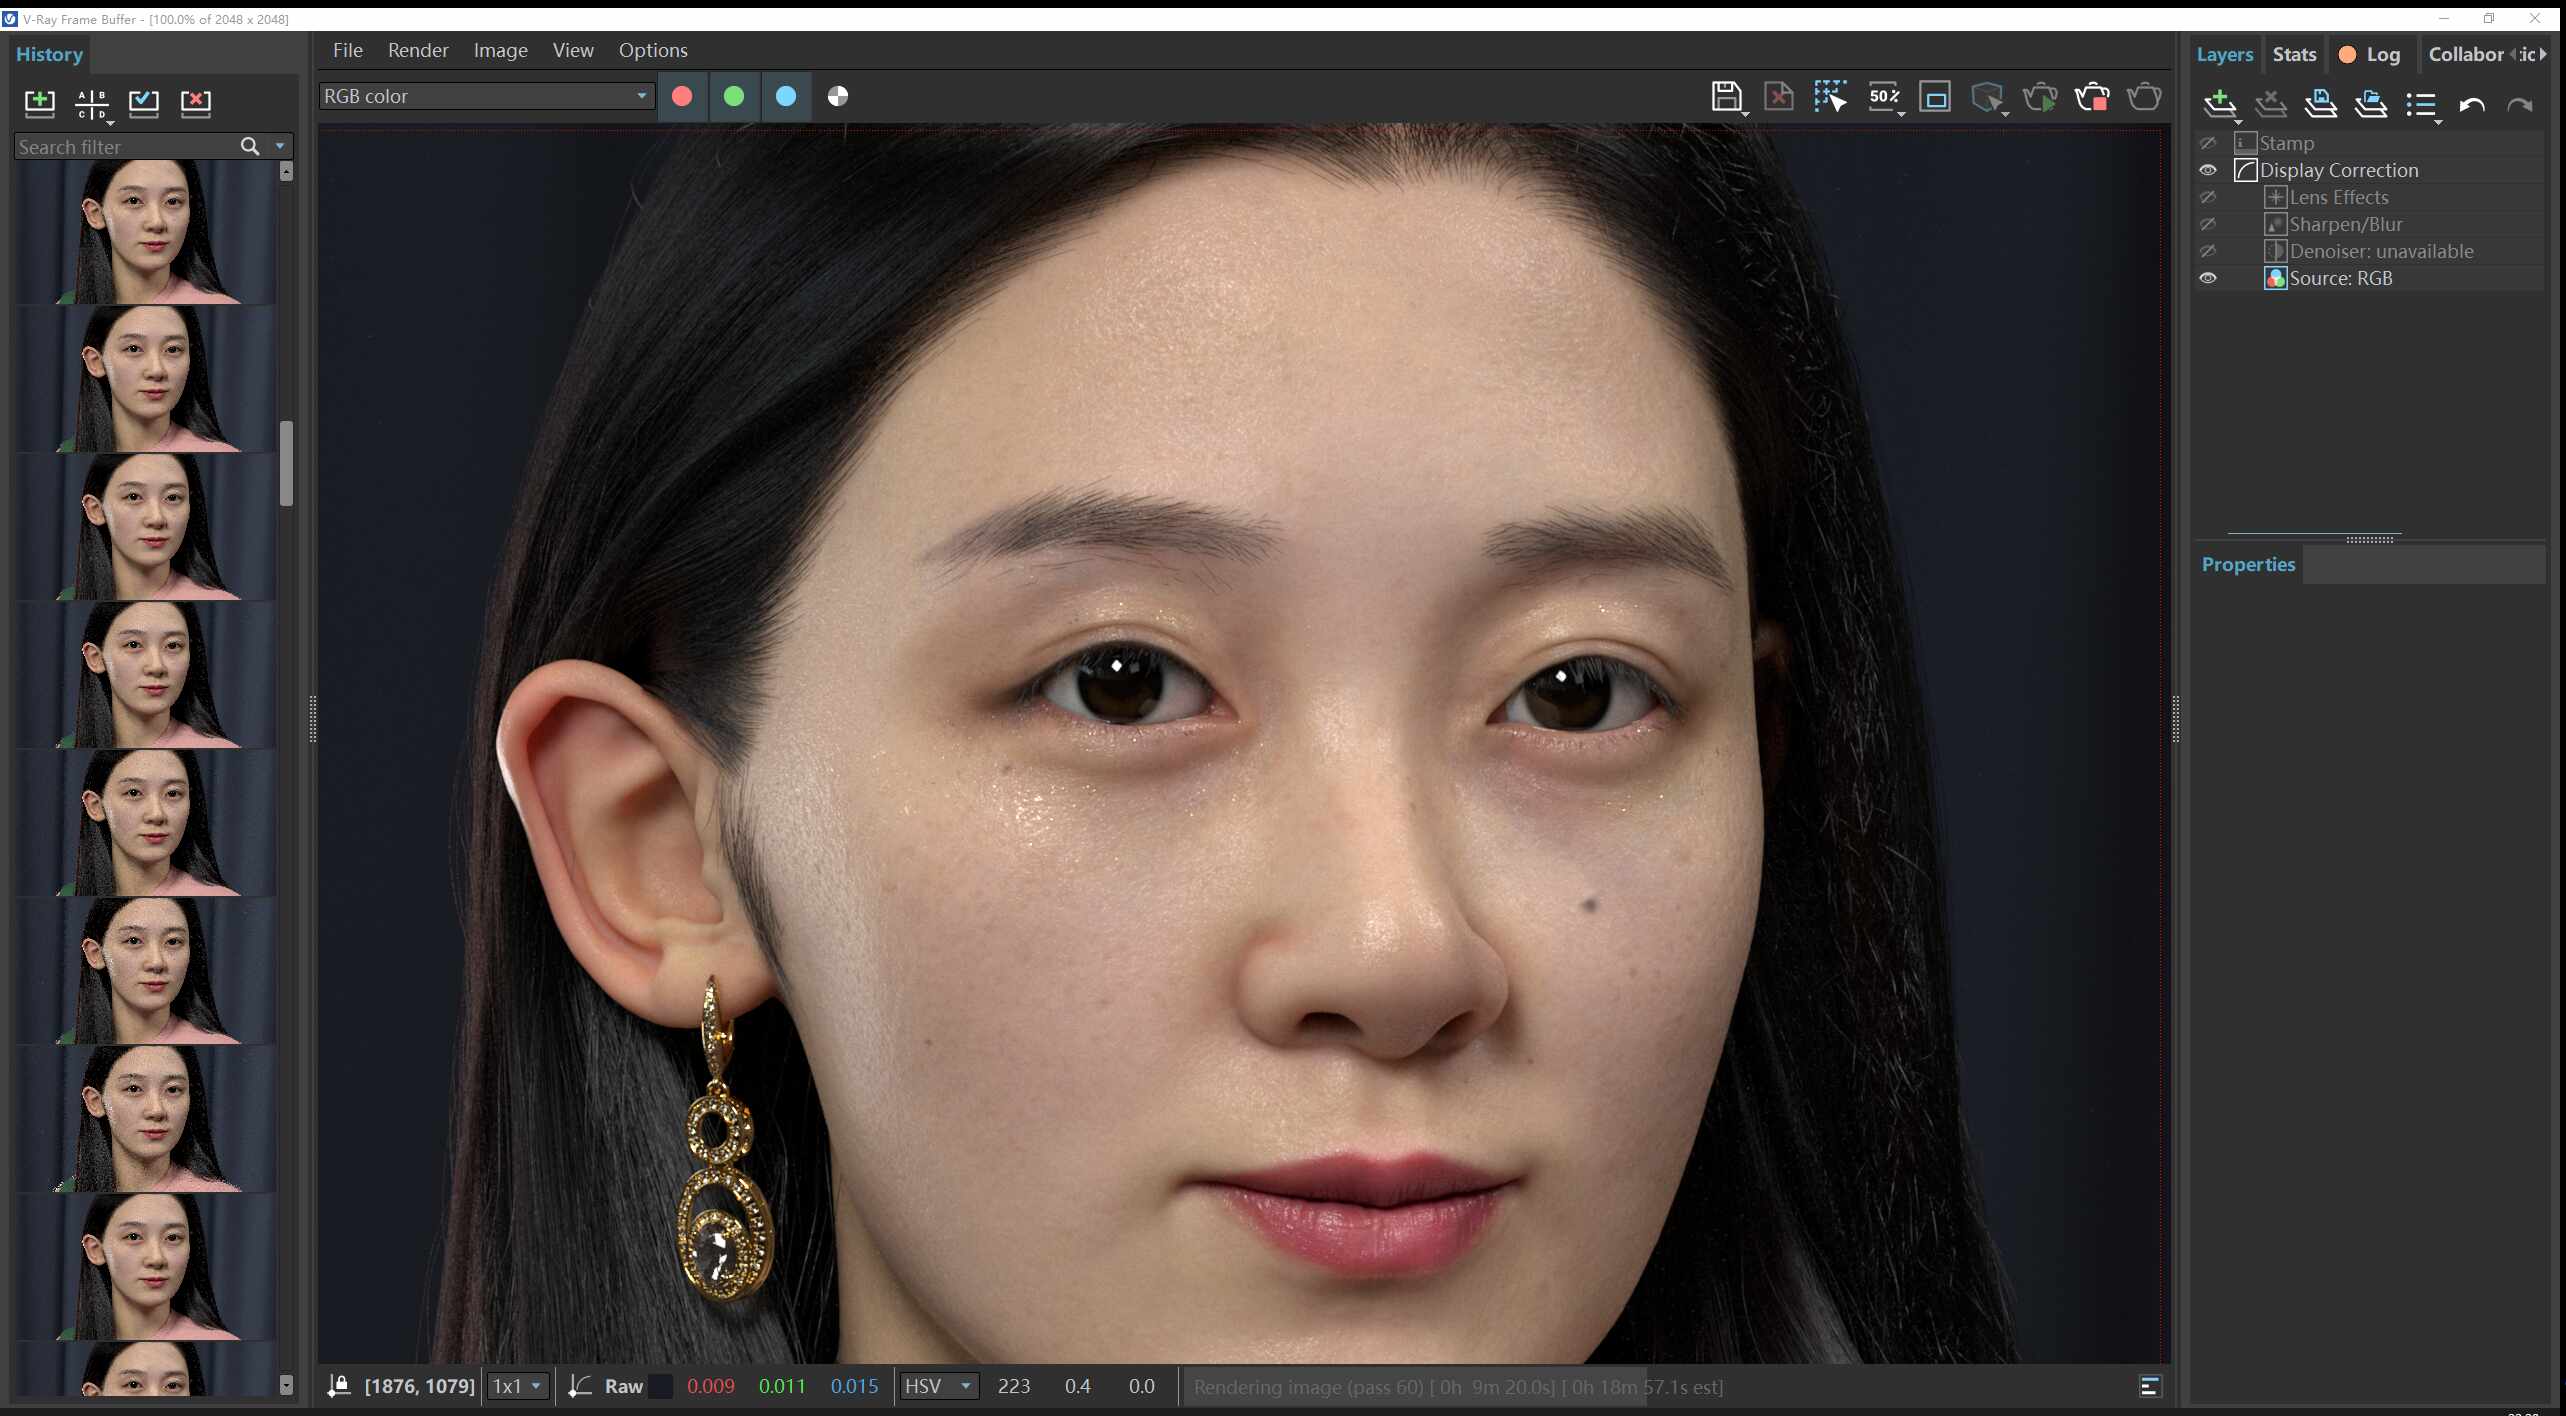Hide the Source: RGB layer
This screenshot has width=2566, height=1416.
(2208, 278)
